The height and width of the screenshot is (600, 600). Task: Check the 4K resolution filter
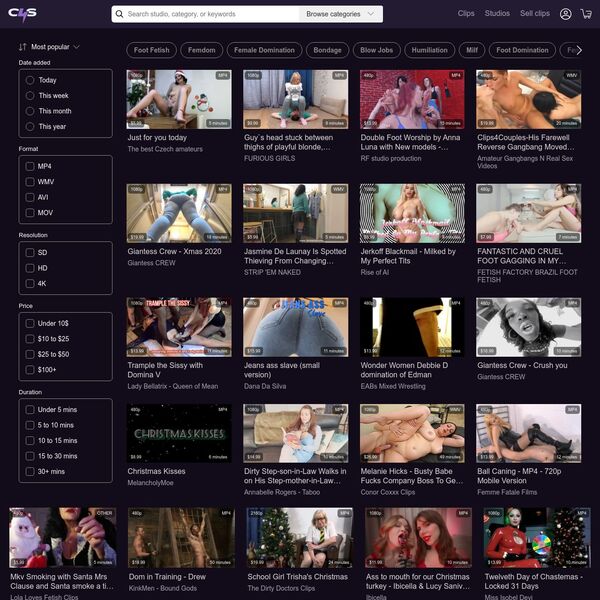coord(30,283)
